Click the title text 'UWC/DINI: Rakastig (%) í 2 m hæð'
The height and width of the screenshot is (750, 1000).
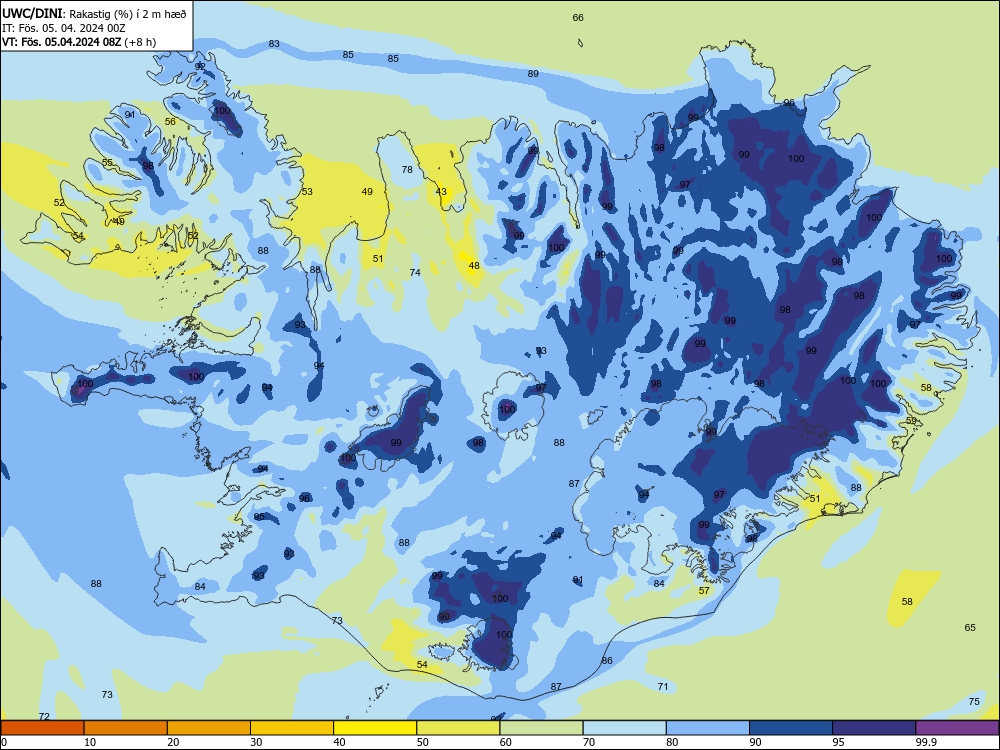[94, 13]
